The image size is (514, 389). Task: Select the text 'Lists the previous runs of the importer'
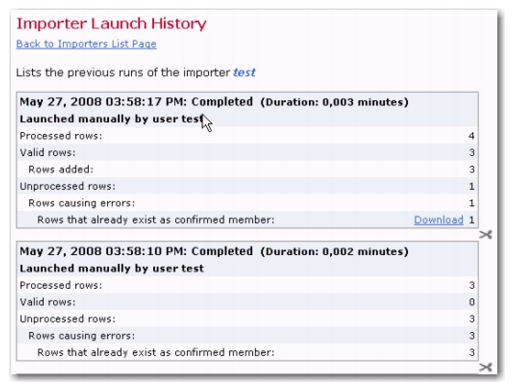[123, 72]
